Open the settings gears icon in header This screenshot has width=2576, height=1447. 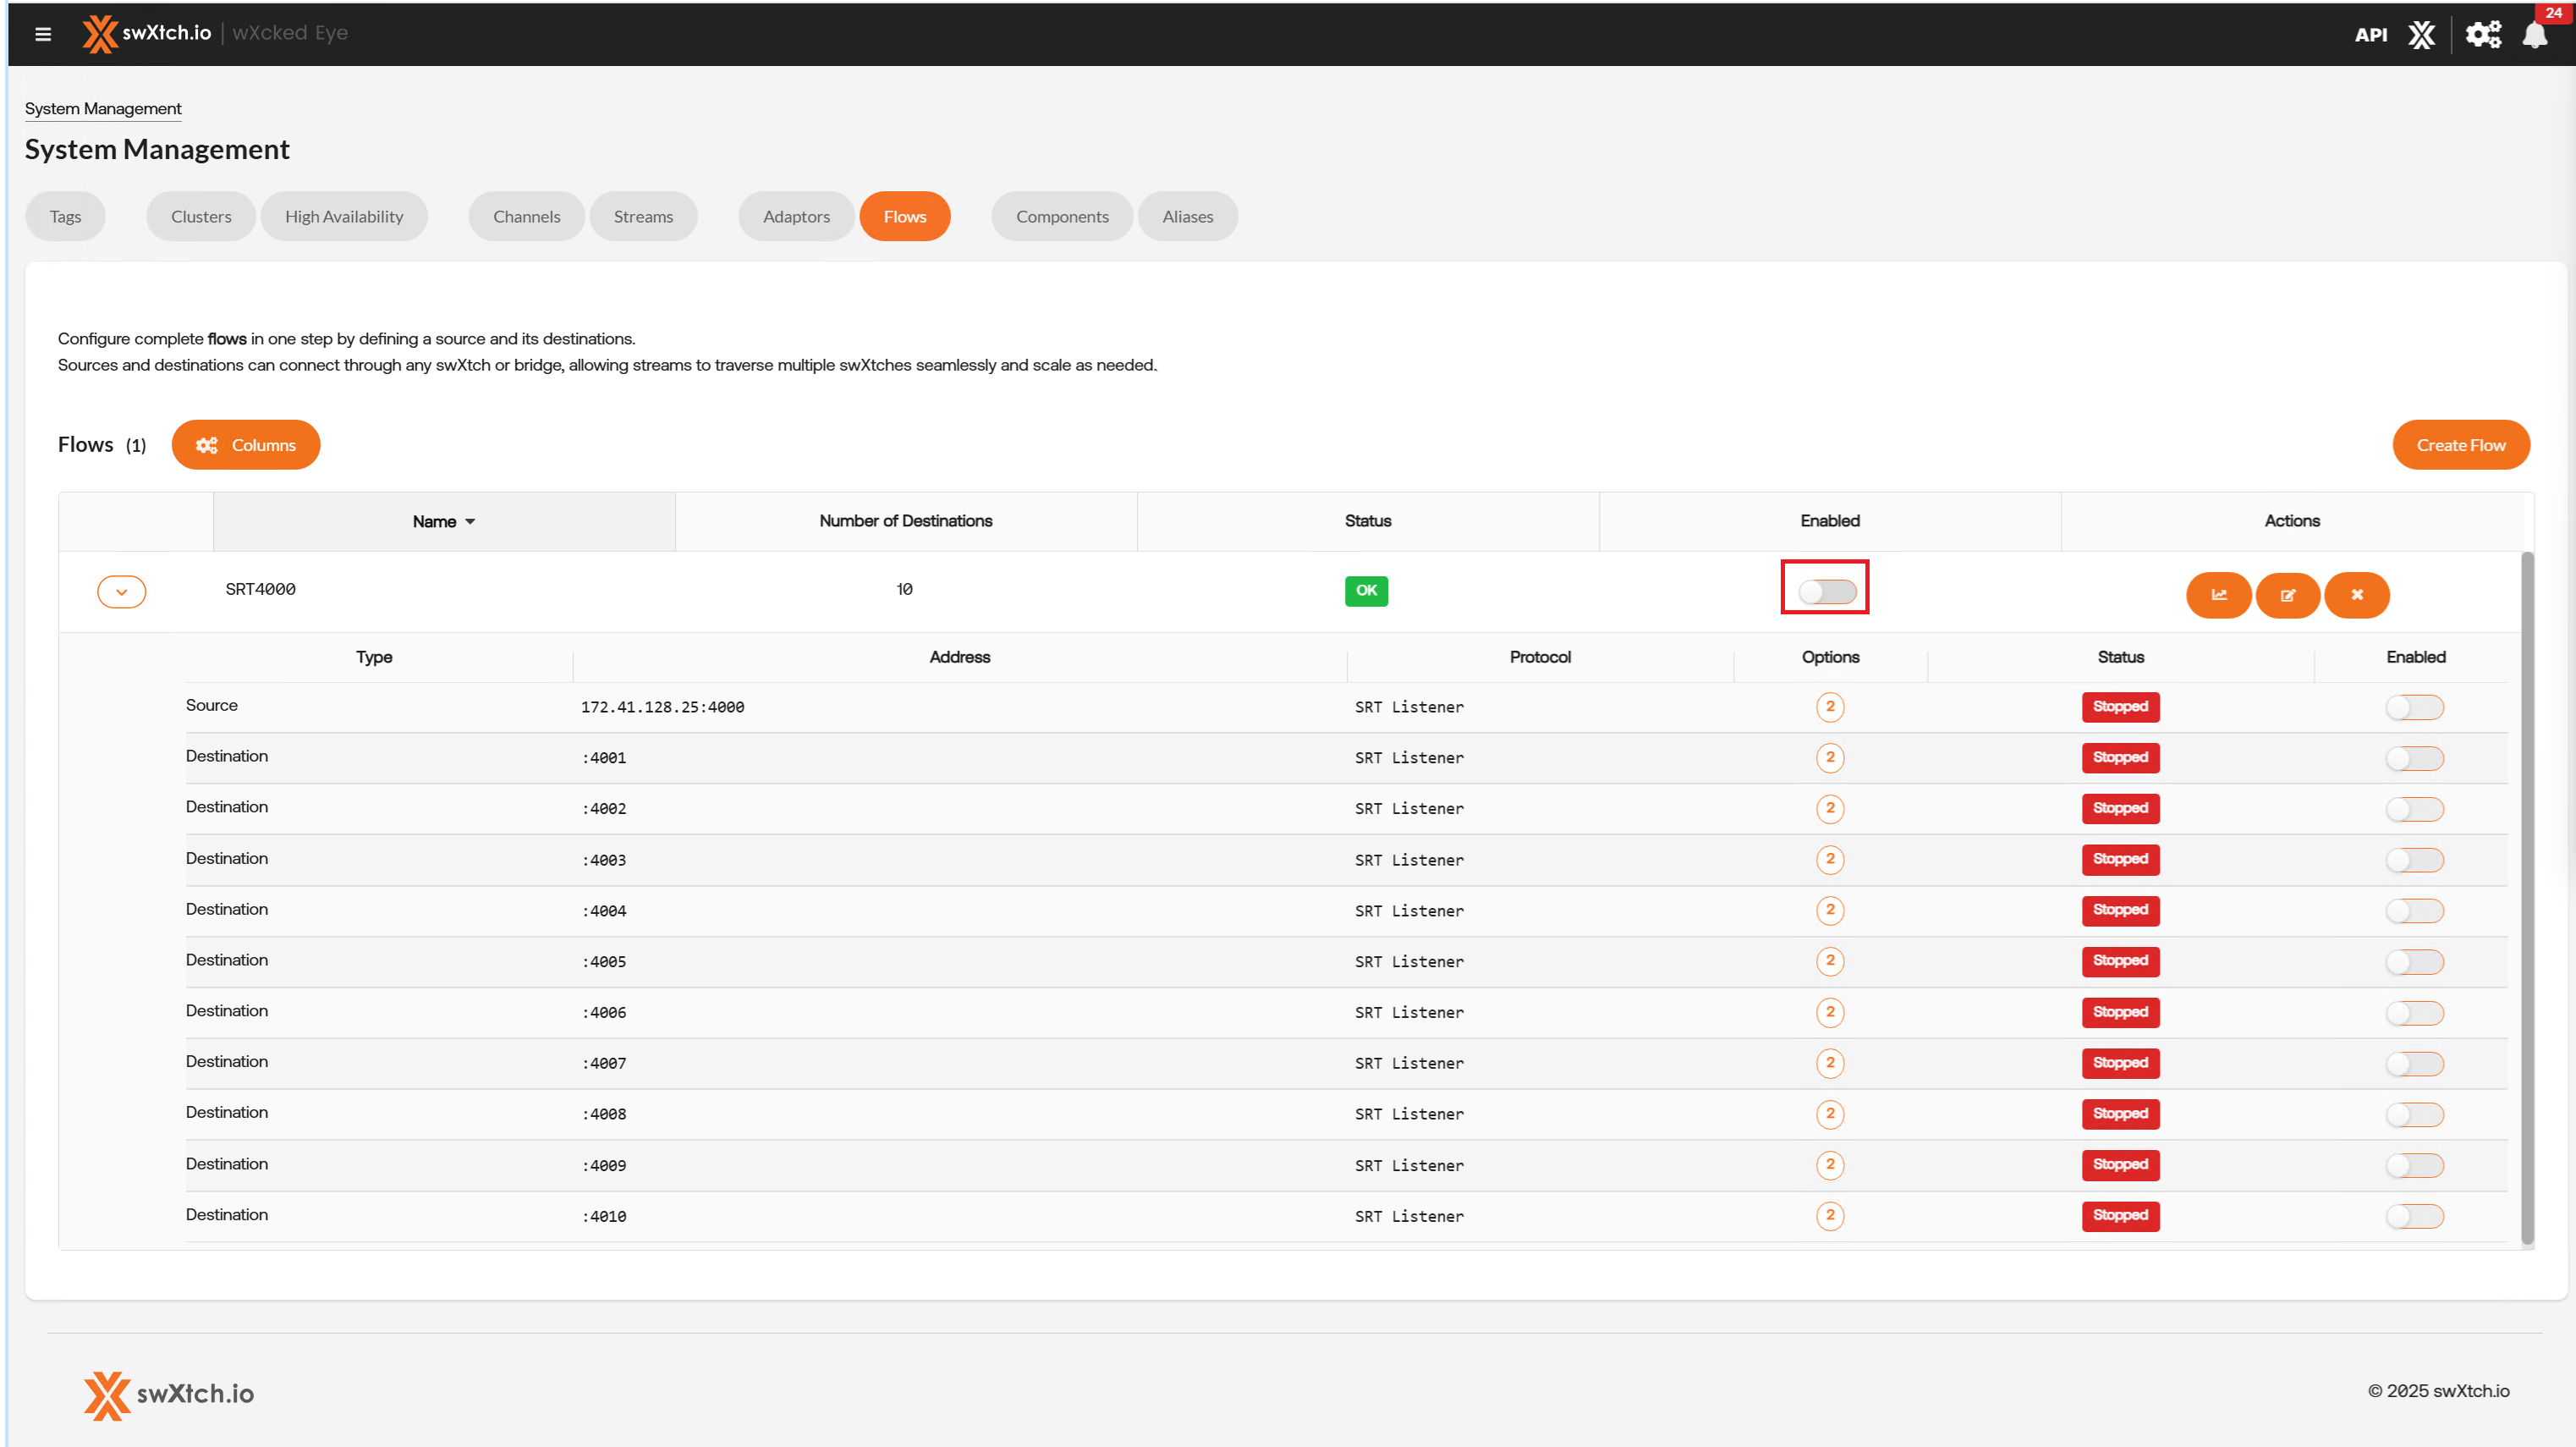[2482, 35]
